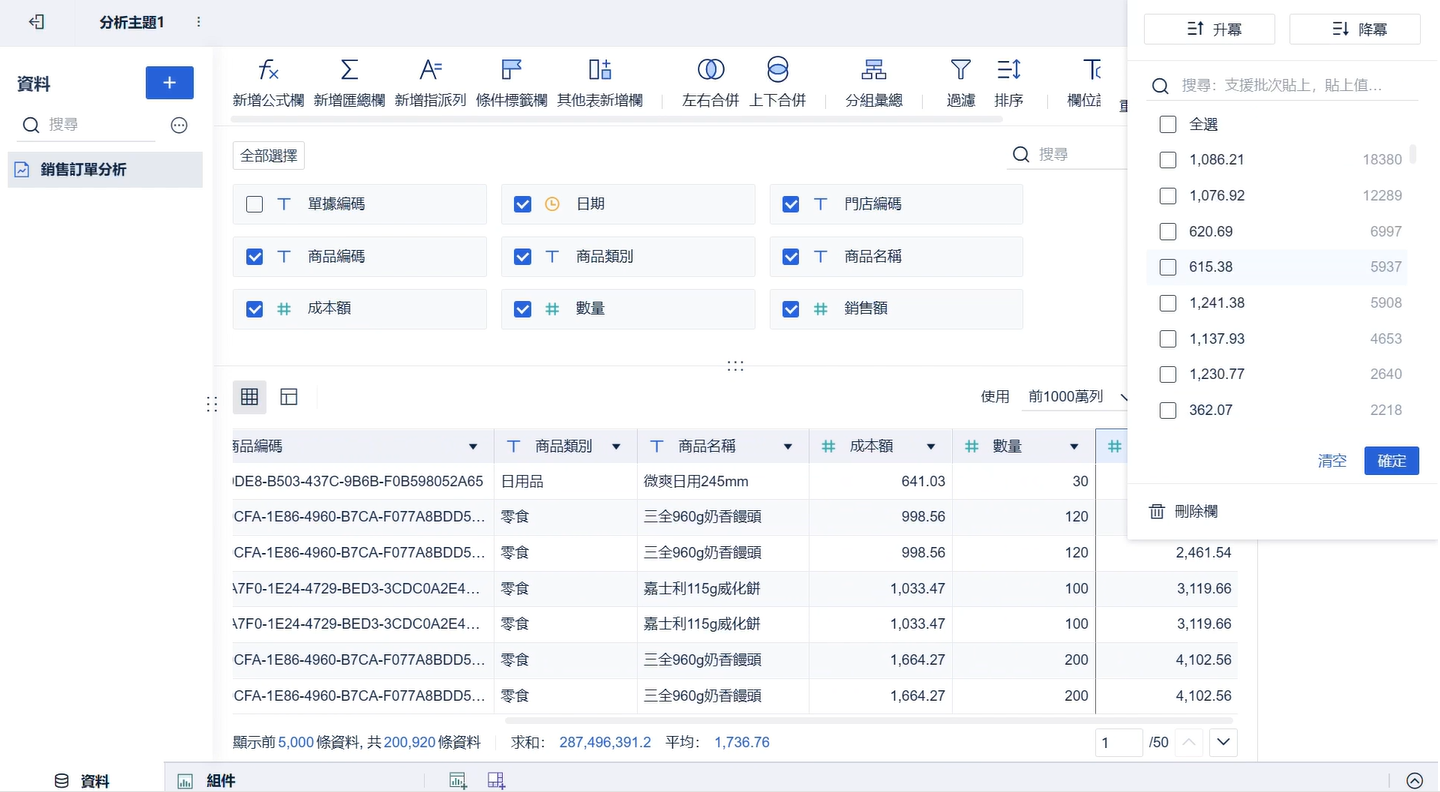Click panel divider drag handle dots

[x=735, y=366]
